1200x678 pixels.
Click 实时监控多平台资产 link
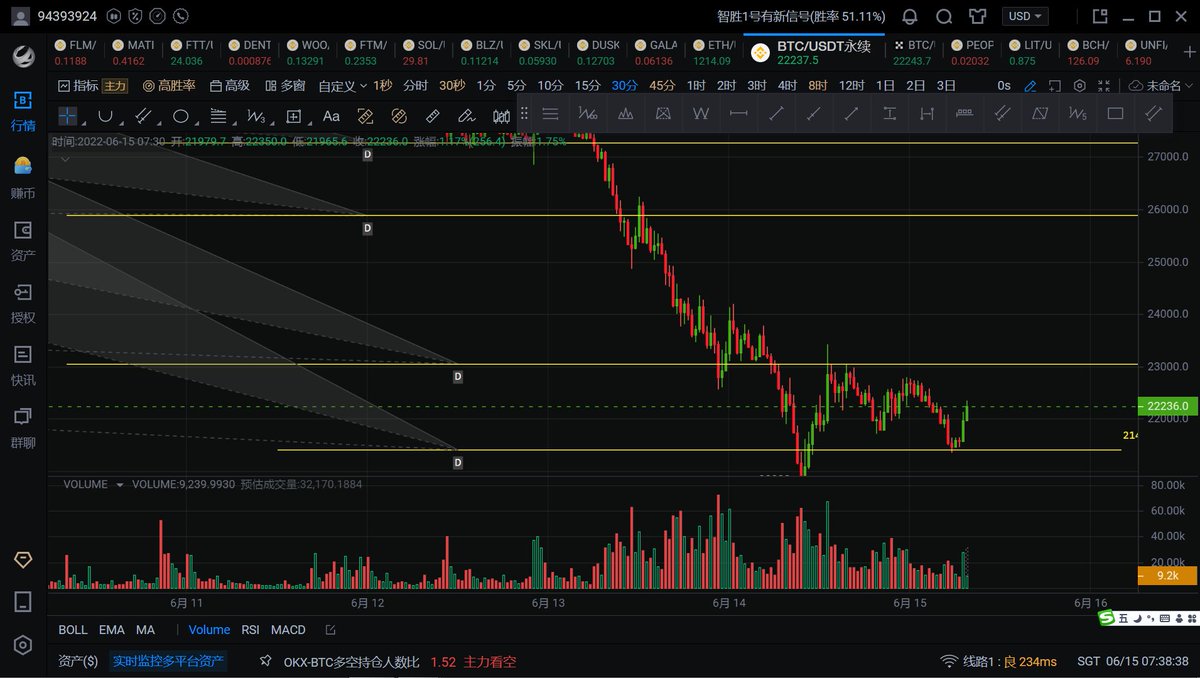pos(168,661)
